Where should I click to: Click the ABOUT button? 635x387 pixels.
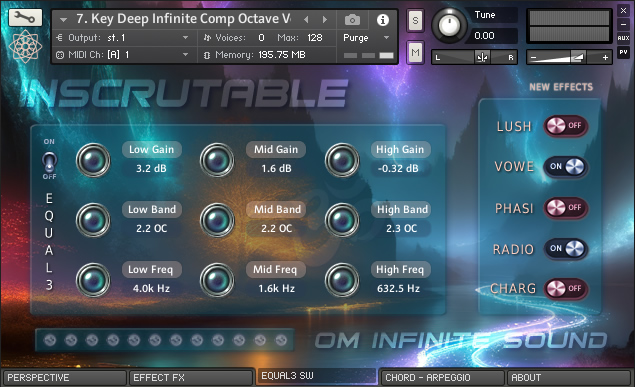coord(569,378)
